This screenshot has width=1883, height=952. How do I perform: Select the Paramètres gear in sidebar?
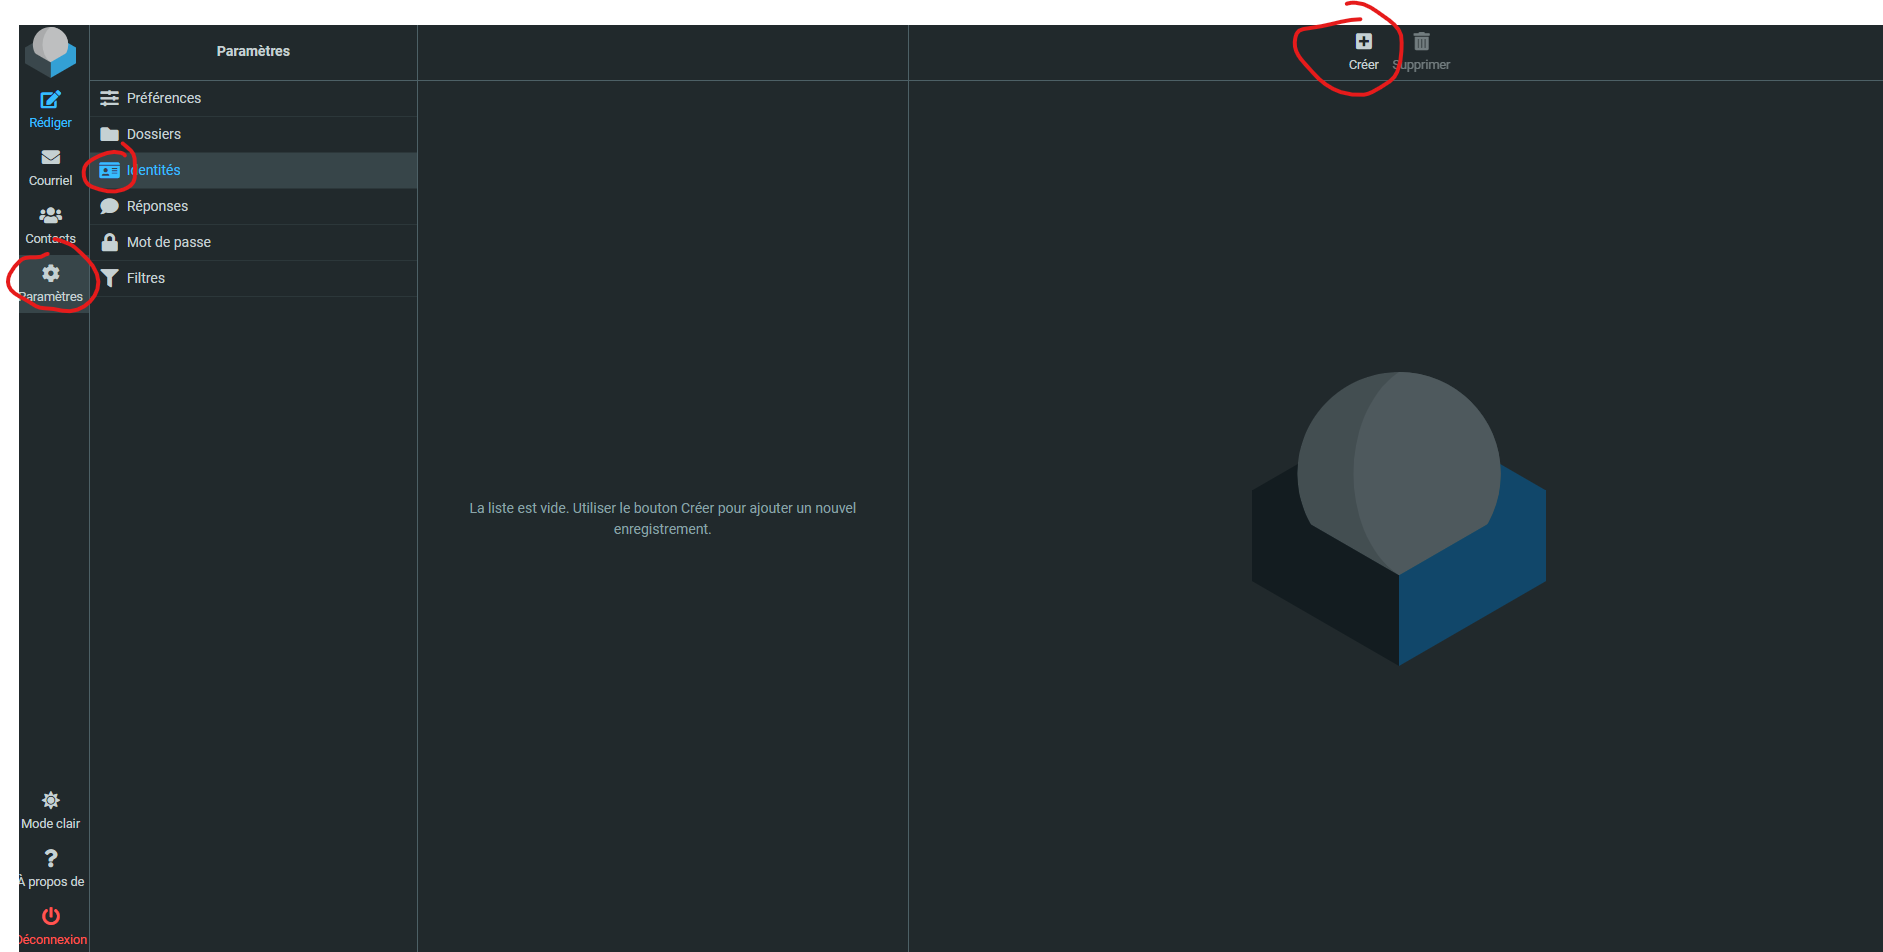[50, 274]
